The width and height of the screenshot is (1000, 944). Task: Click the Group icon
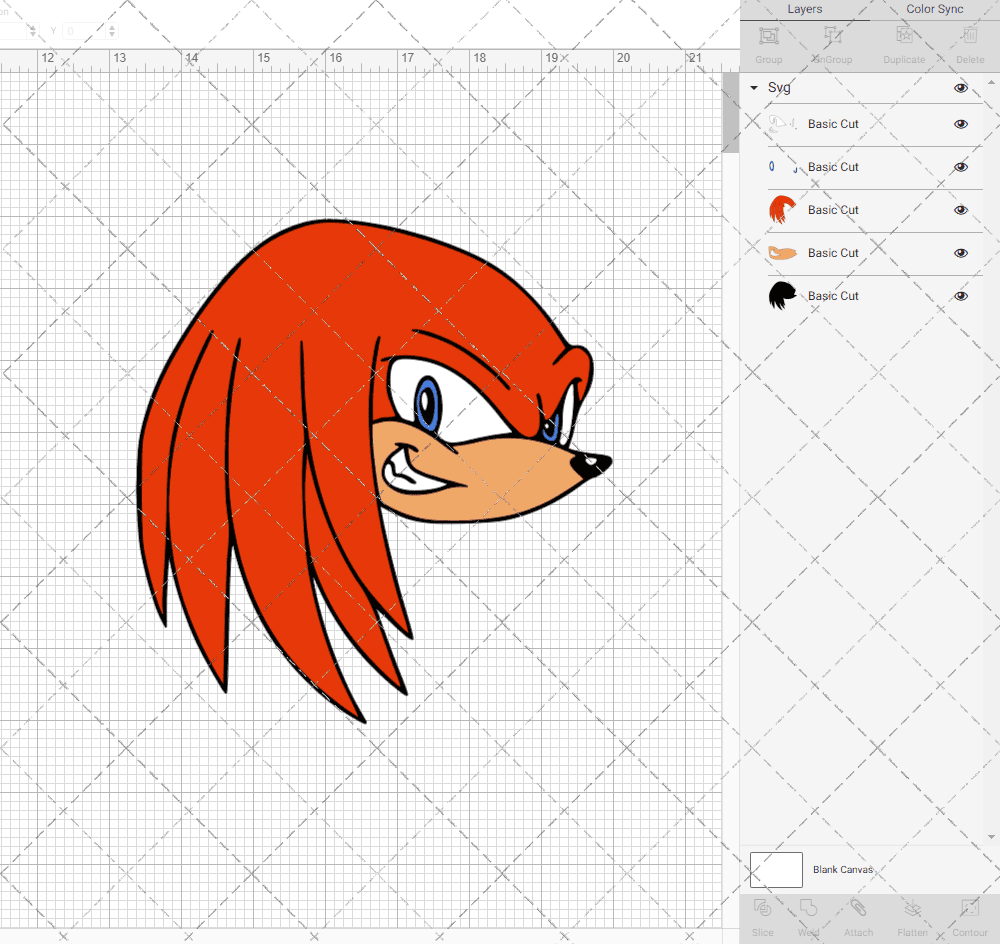click(768, 36)
